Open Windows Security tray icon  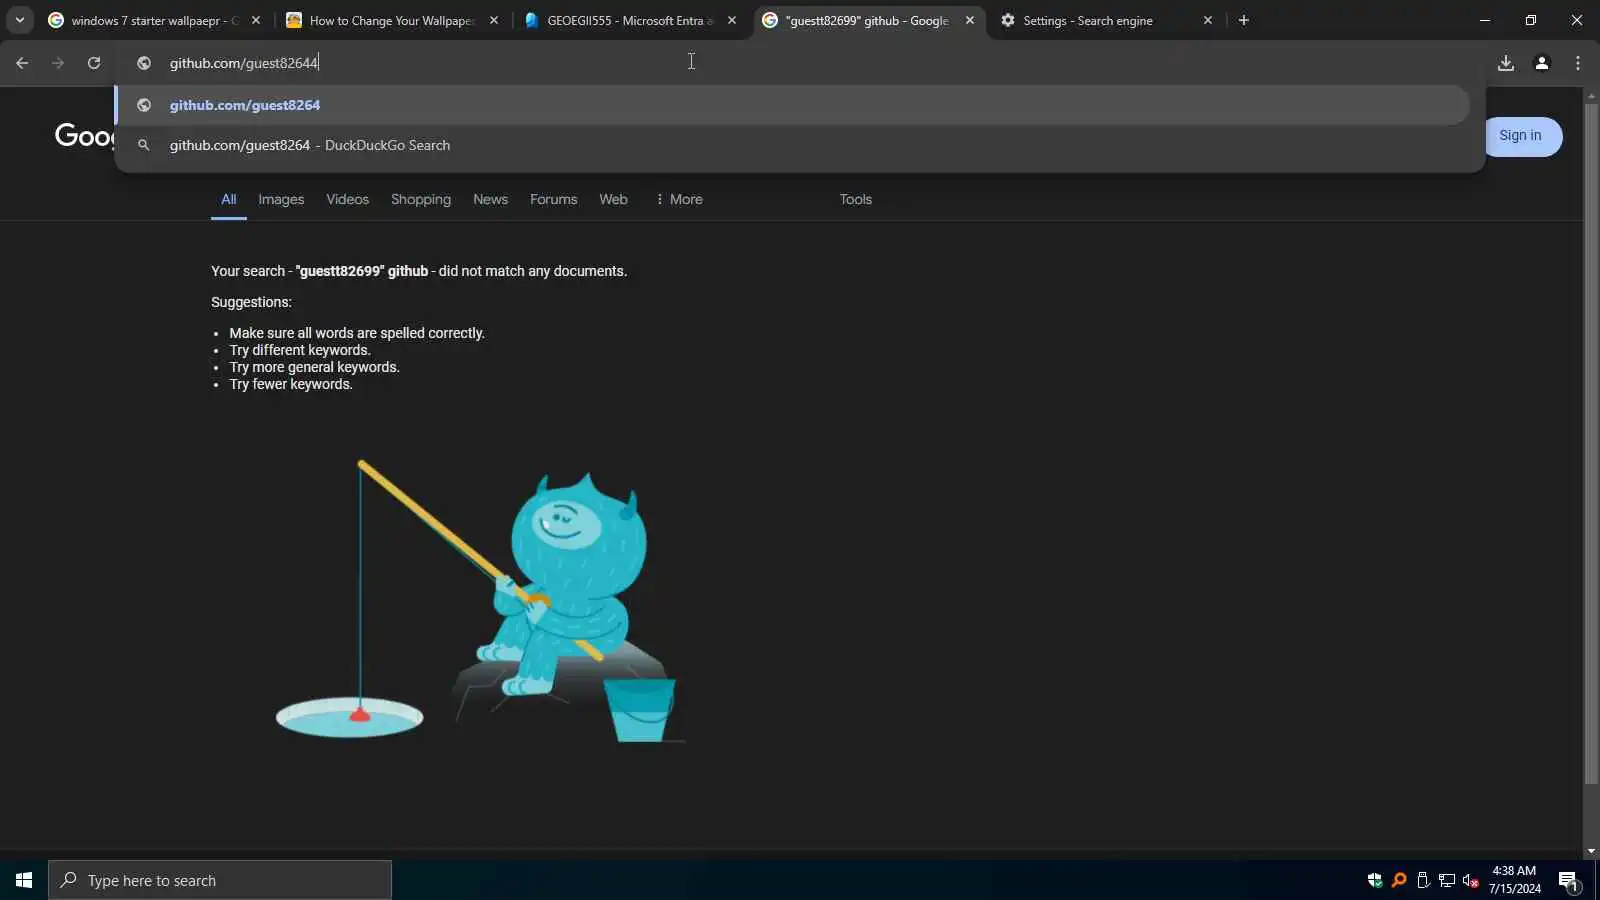[1375, 880]
